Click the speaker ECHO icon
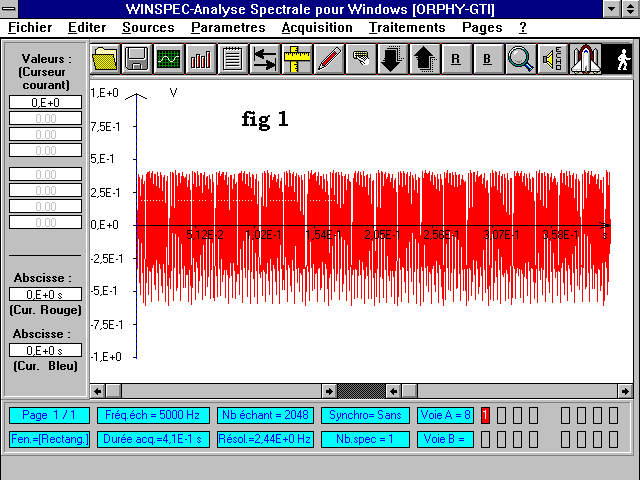This screenshot has height=480, width=640. point(552,59)
